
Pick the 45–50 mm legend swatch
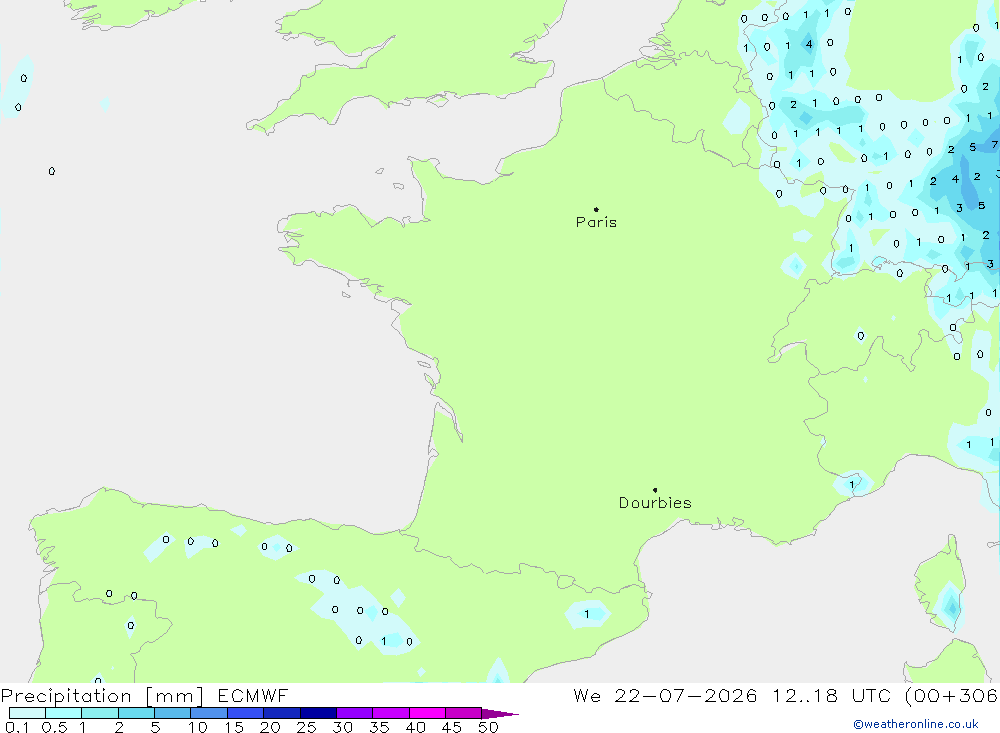coord(464,713)
